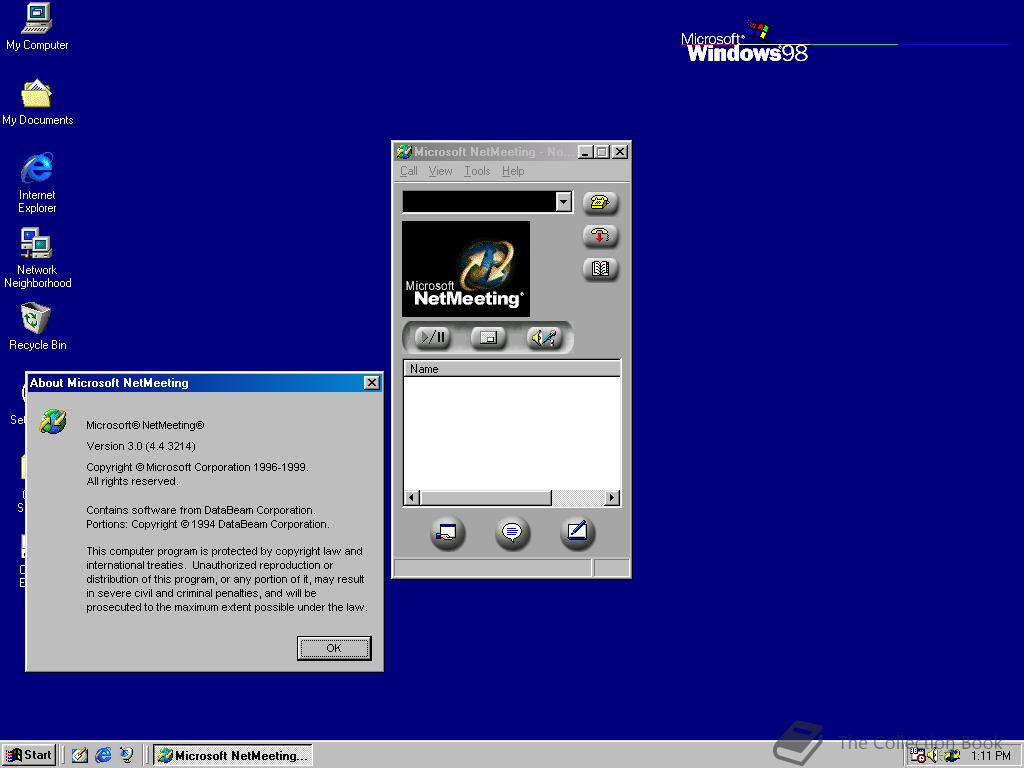1024x768 pixels.
Task: Click OK in About Microsoft NetMeeting dialog
Action: [x=334, y=648]
